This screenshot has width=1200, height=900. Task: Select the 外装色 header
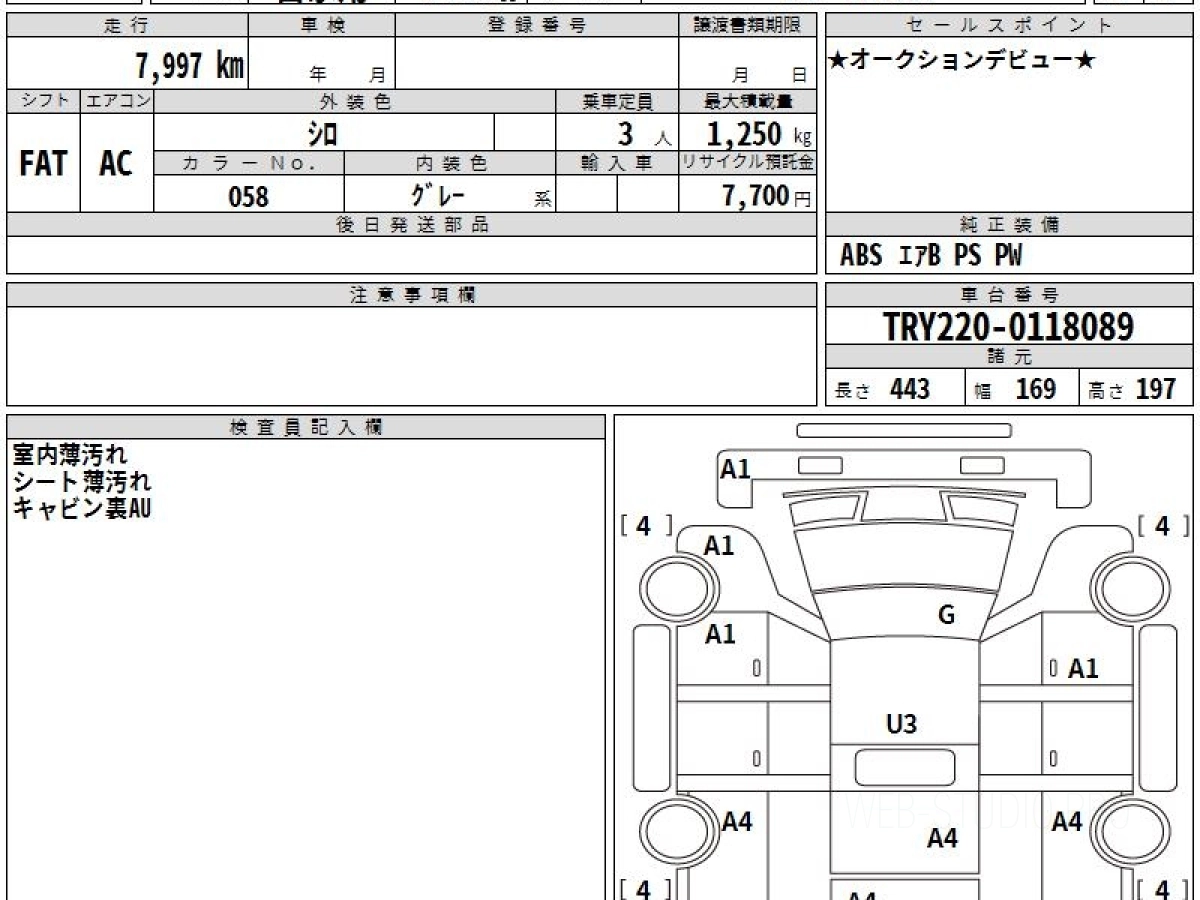pos(355,101)
